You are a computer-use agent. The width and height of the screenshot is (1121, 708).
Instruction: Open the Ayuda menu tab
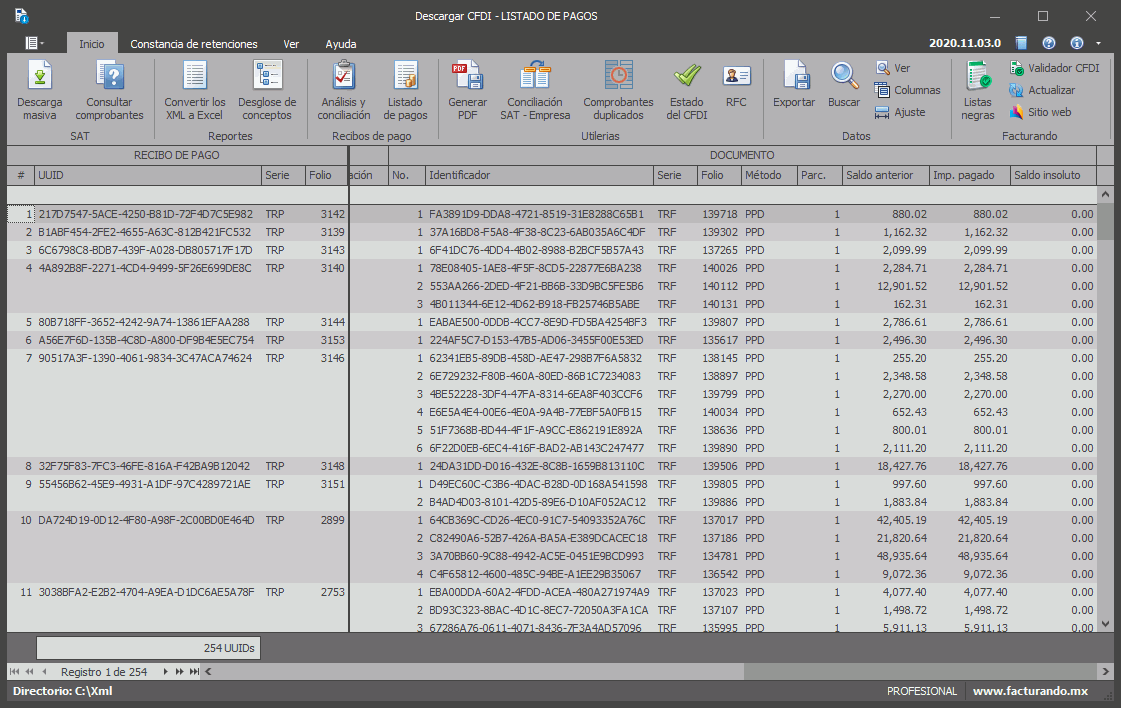click(x=341, y=44)
